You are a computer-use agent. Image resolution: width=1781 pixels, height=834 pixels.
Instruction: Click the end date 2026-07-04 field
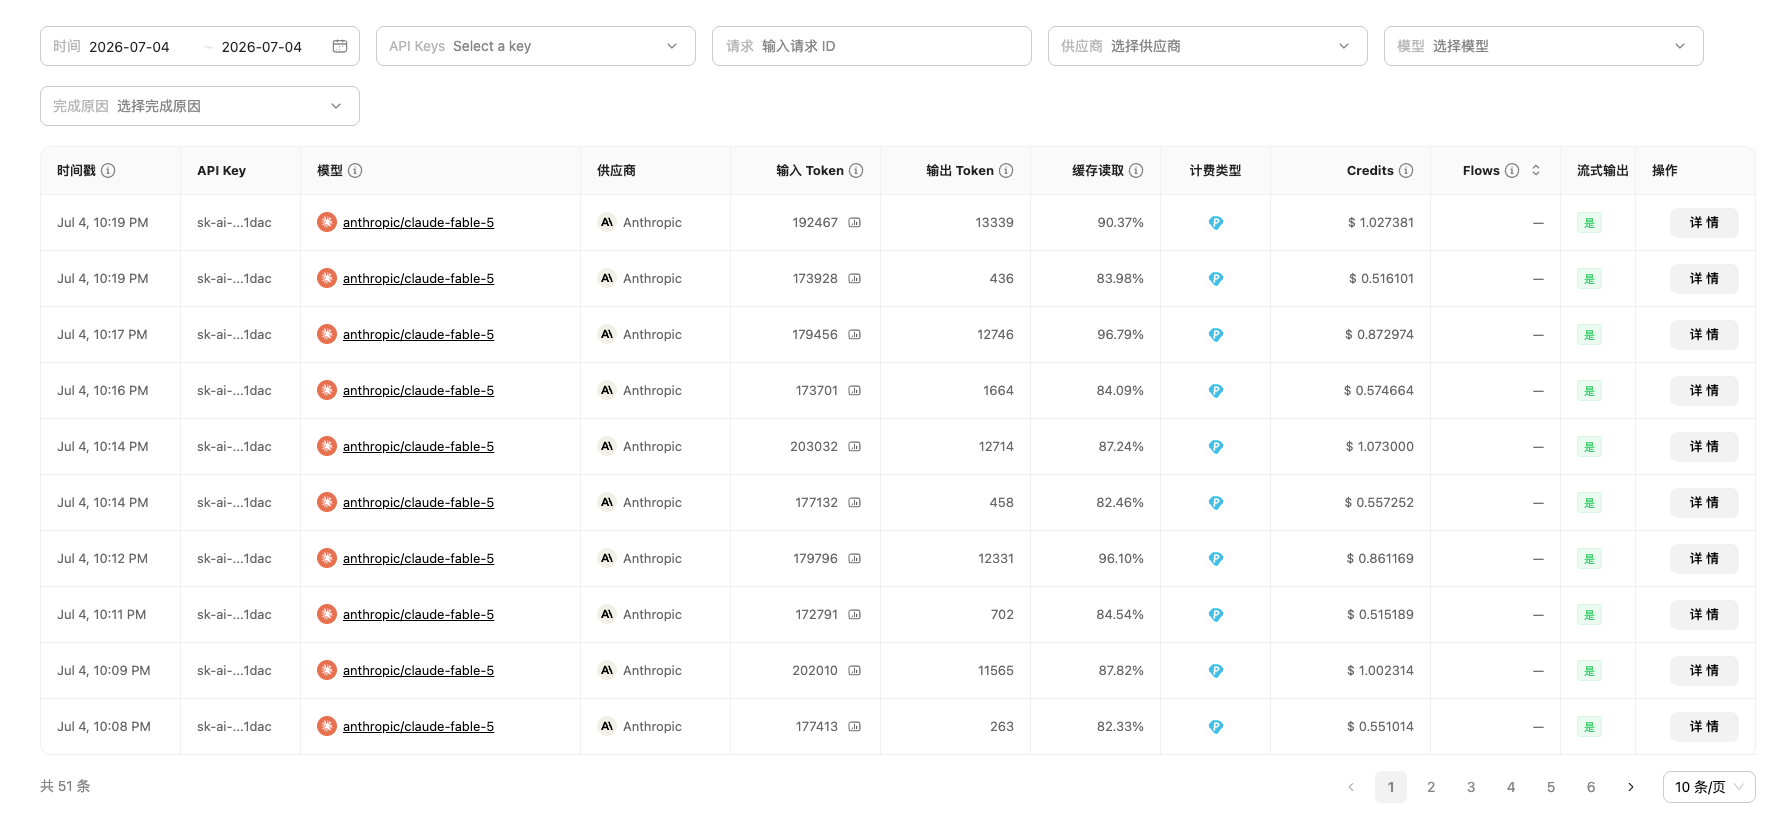coord(262,47)
